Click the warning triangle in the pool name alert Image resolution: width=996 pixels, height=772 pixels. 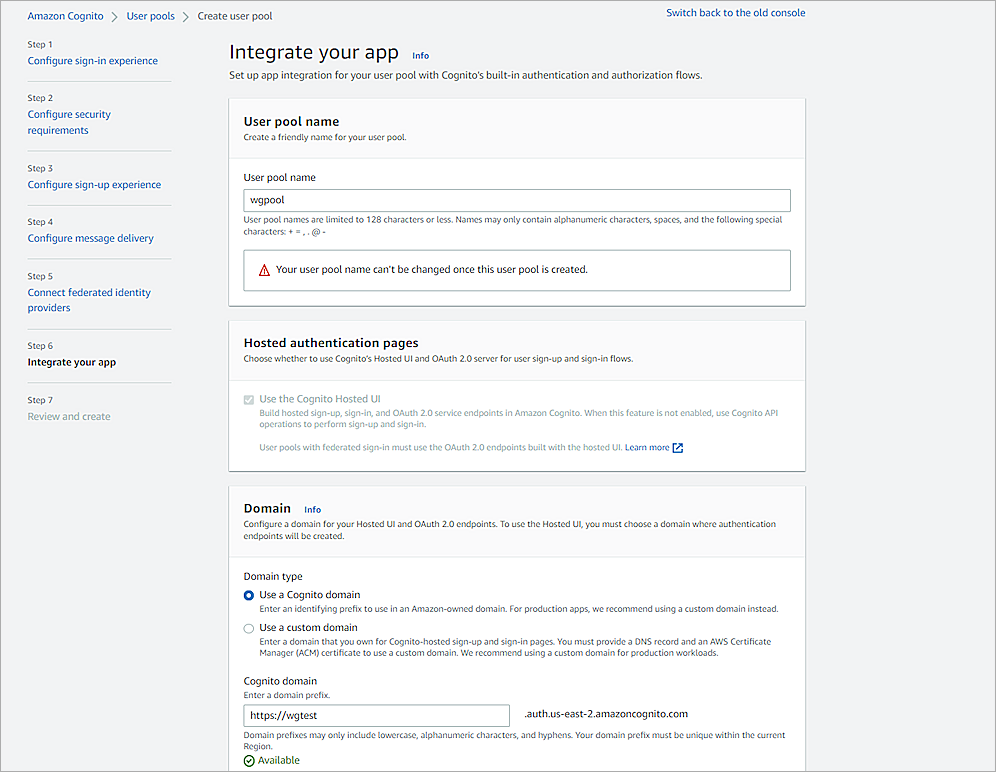pyautogui.click(x=263, y=270)
